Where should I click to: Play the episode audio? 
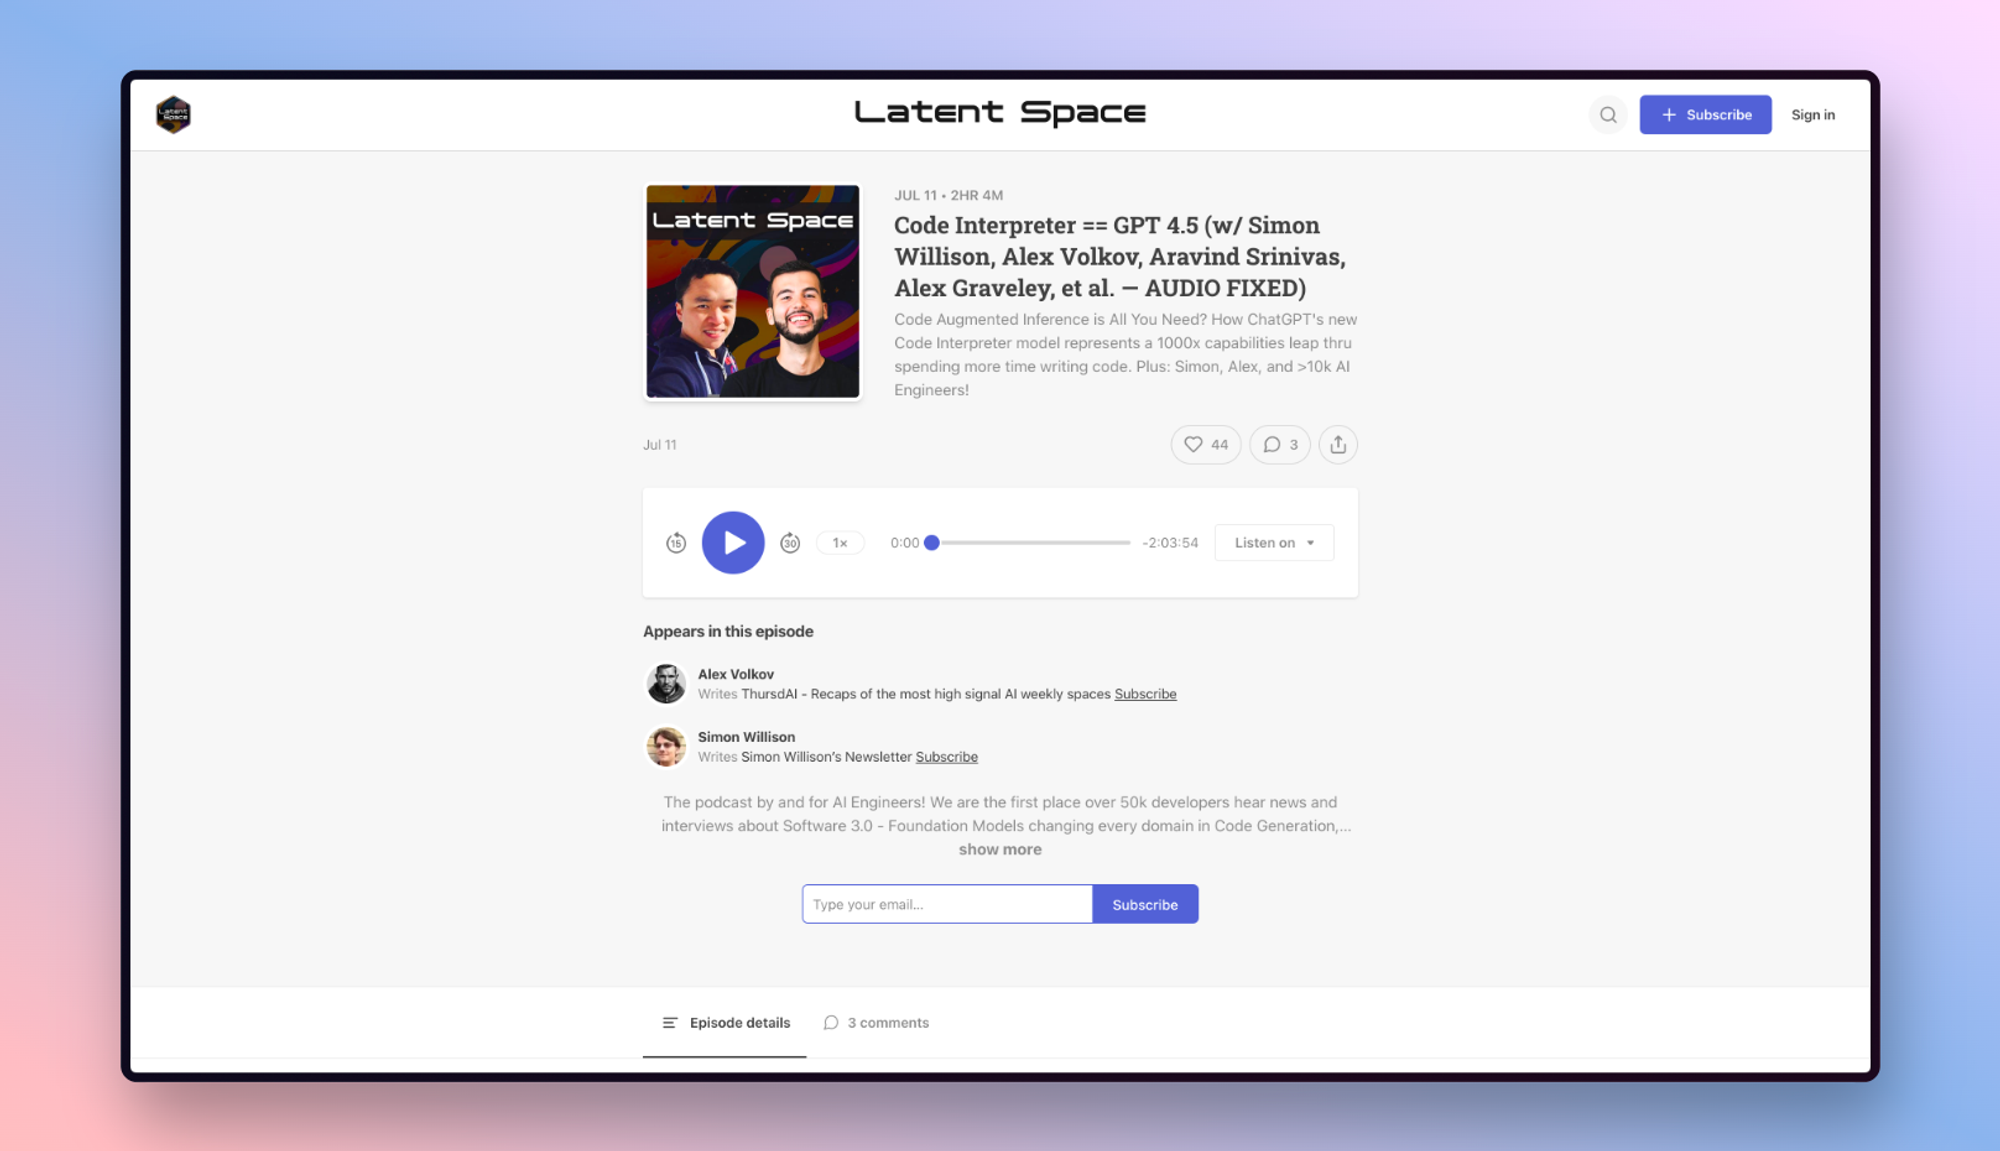[733, 542]
